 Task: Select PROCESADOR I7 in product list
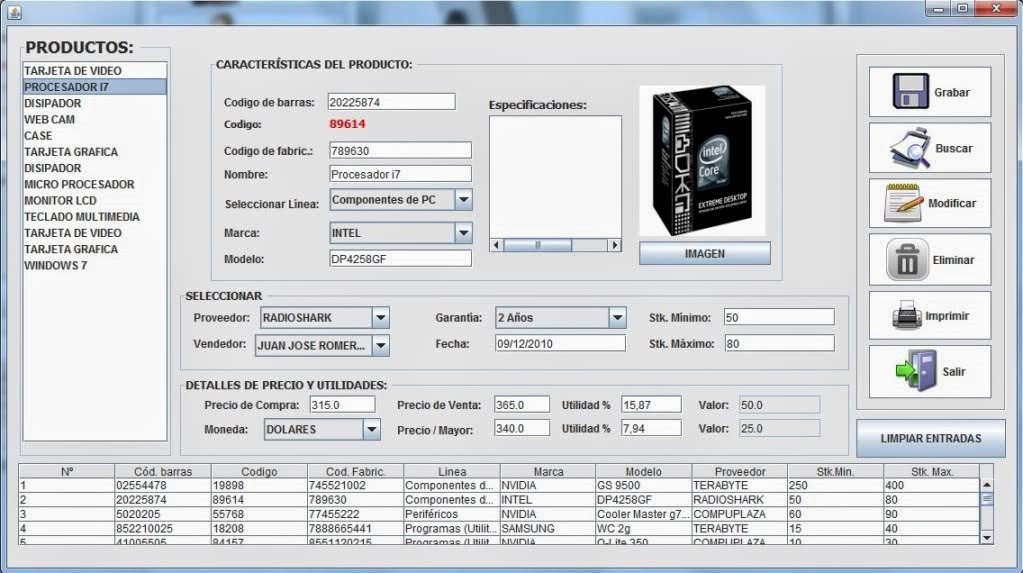[x=95, y=87]
